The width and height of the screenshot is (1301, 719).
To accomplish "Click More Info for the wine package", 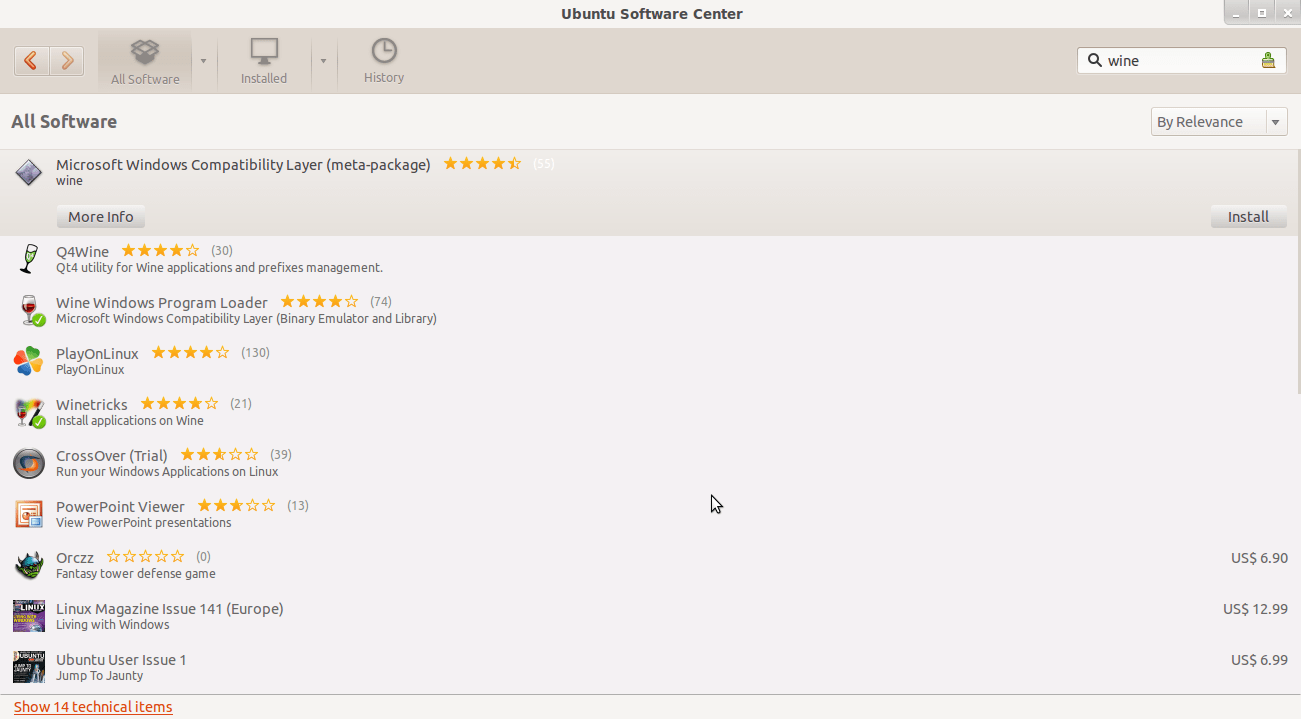I will coord(101,217).
